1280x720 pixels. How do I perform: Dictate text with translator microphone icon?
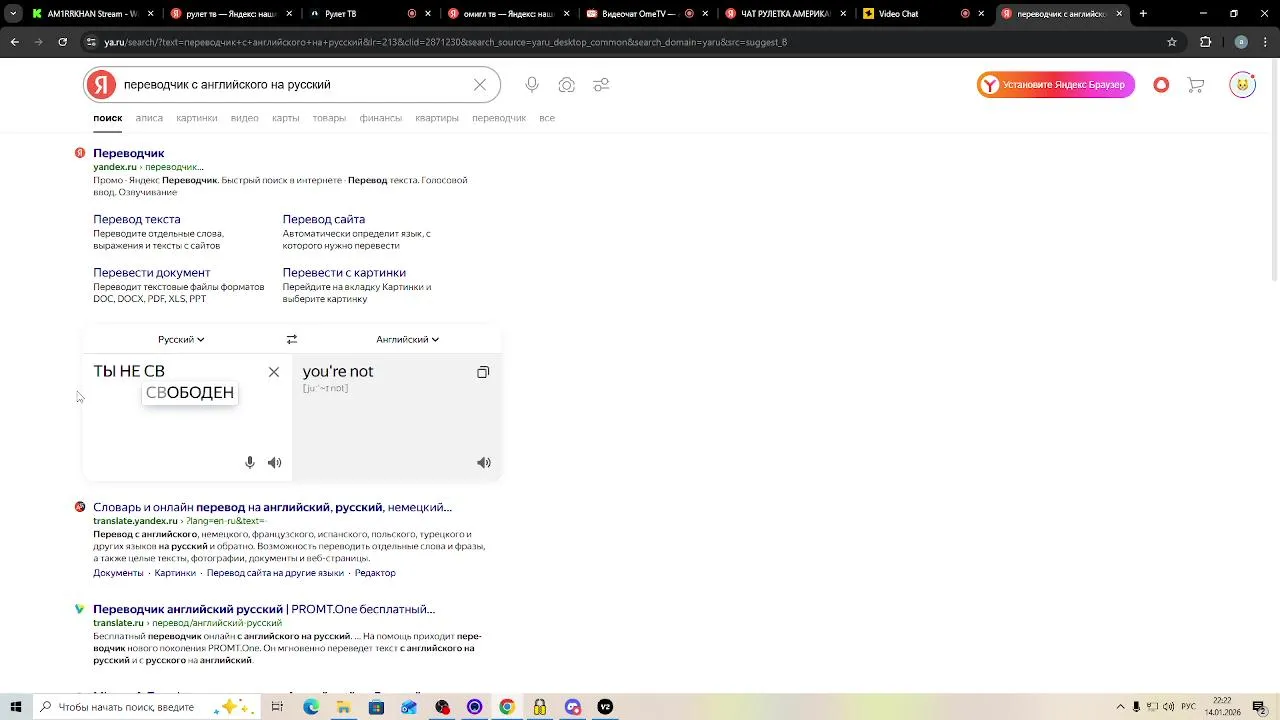coord(250,462)
